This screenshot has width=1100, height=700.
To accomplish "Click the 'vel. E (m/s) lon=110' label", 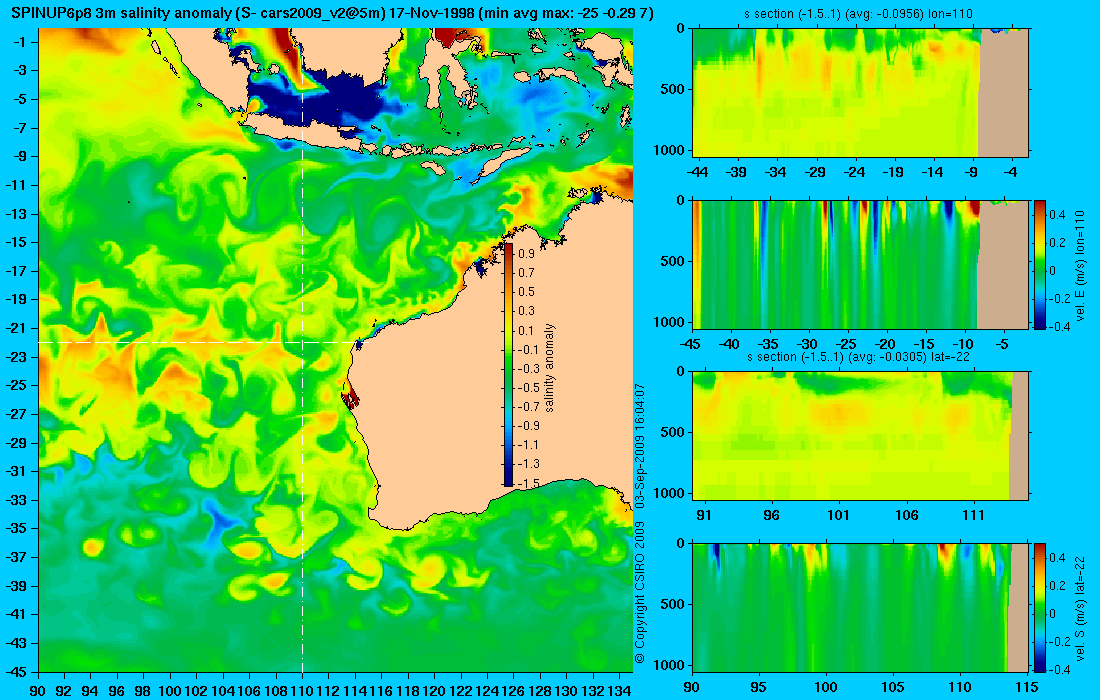I will point(1080,267).
